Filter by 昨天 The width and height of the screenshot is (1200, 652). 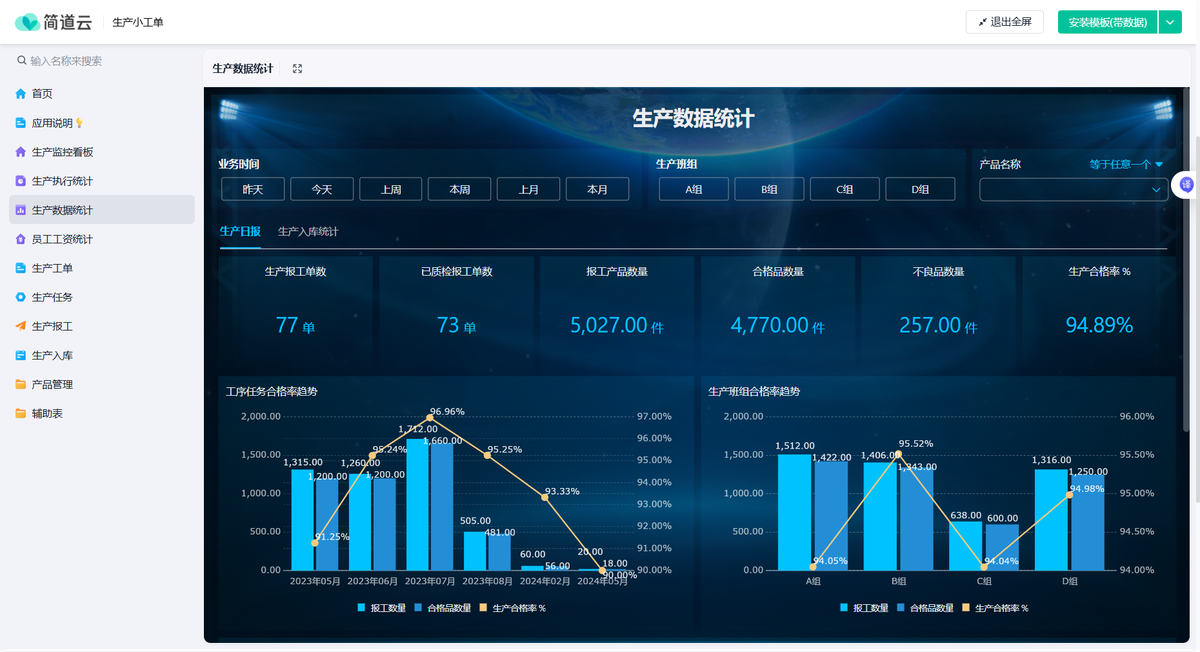point(253,189)
